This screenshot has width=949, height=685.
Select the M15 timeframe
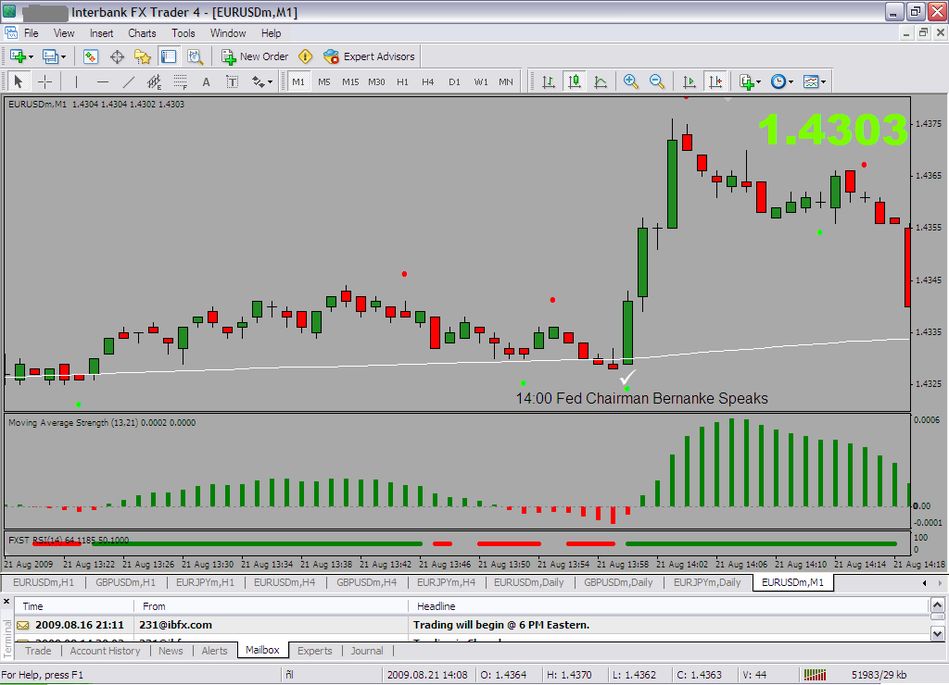point(350,82)
